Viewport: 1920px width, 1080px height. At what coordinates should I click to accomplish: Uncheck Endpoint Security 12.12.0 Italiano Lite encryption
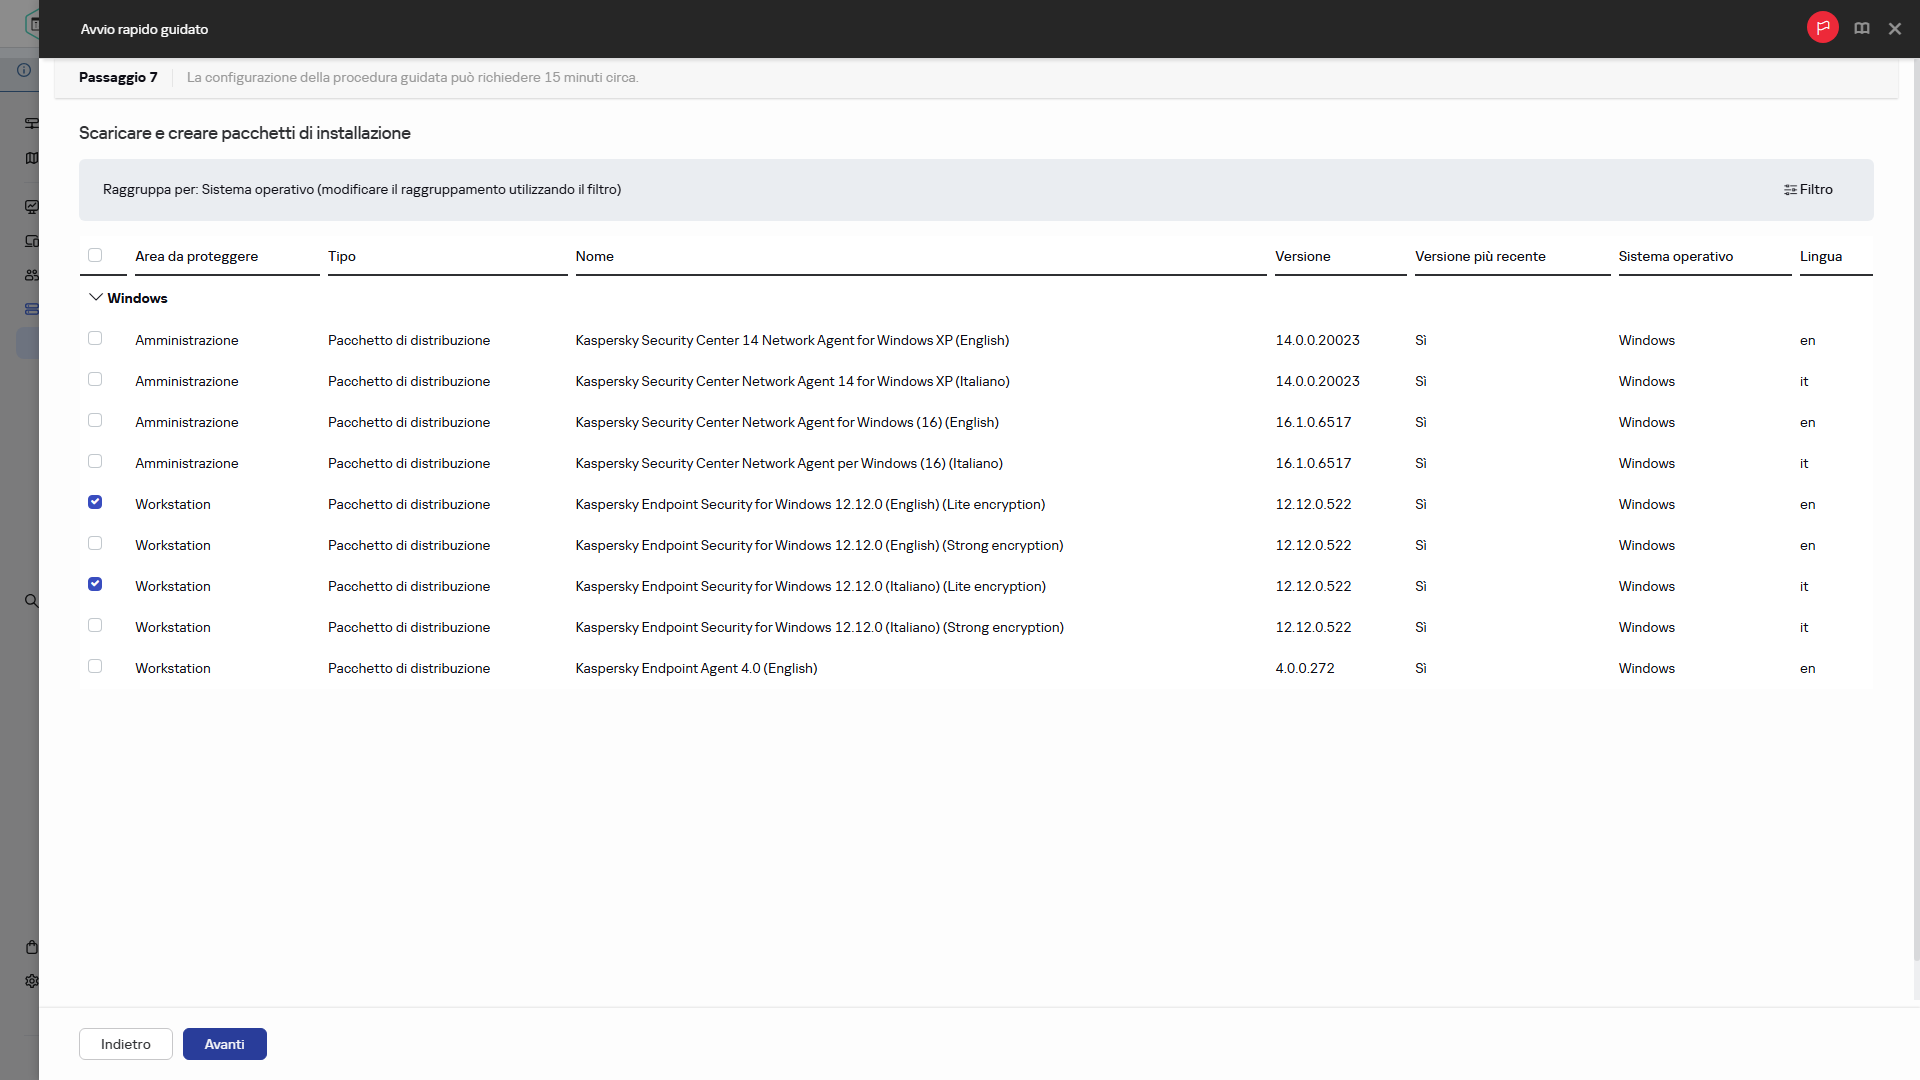(x=95, y=585)
